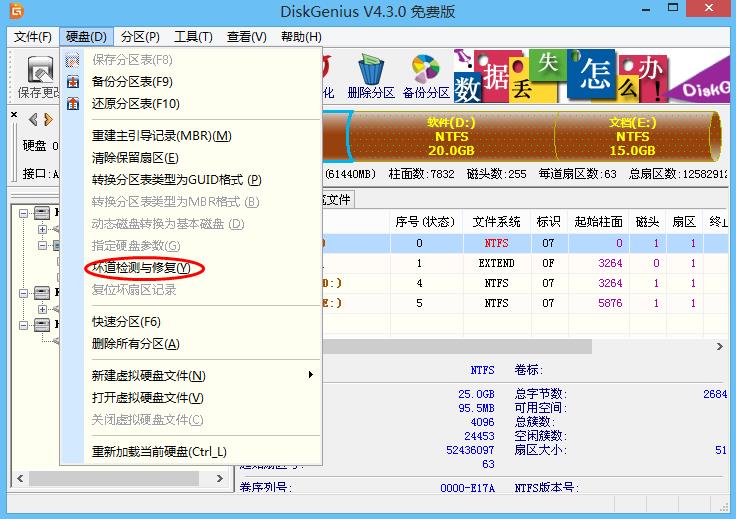Open the 查看(V) menu
This screenshot has width=736, height=519.
pos(246,37)
